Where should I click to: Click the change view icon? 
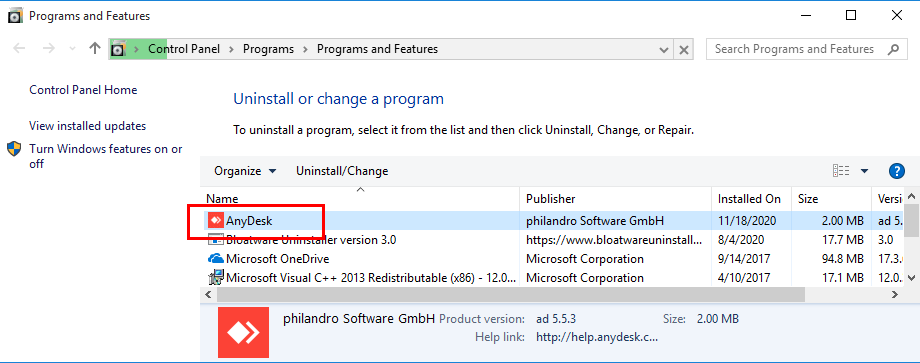841,171
